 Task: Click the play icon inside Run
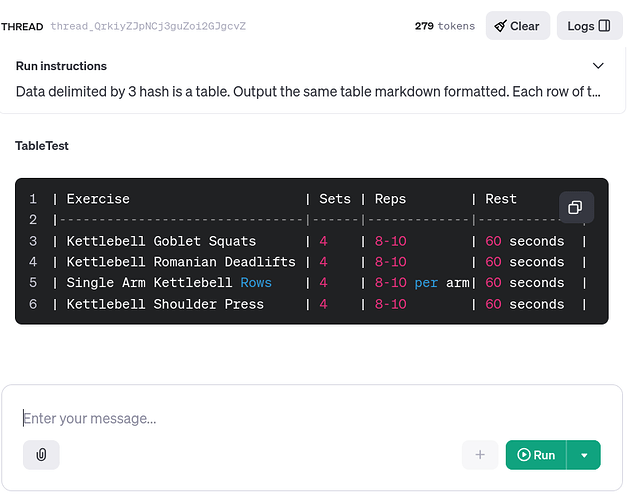point(524,455)
